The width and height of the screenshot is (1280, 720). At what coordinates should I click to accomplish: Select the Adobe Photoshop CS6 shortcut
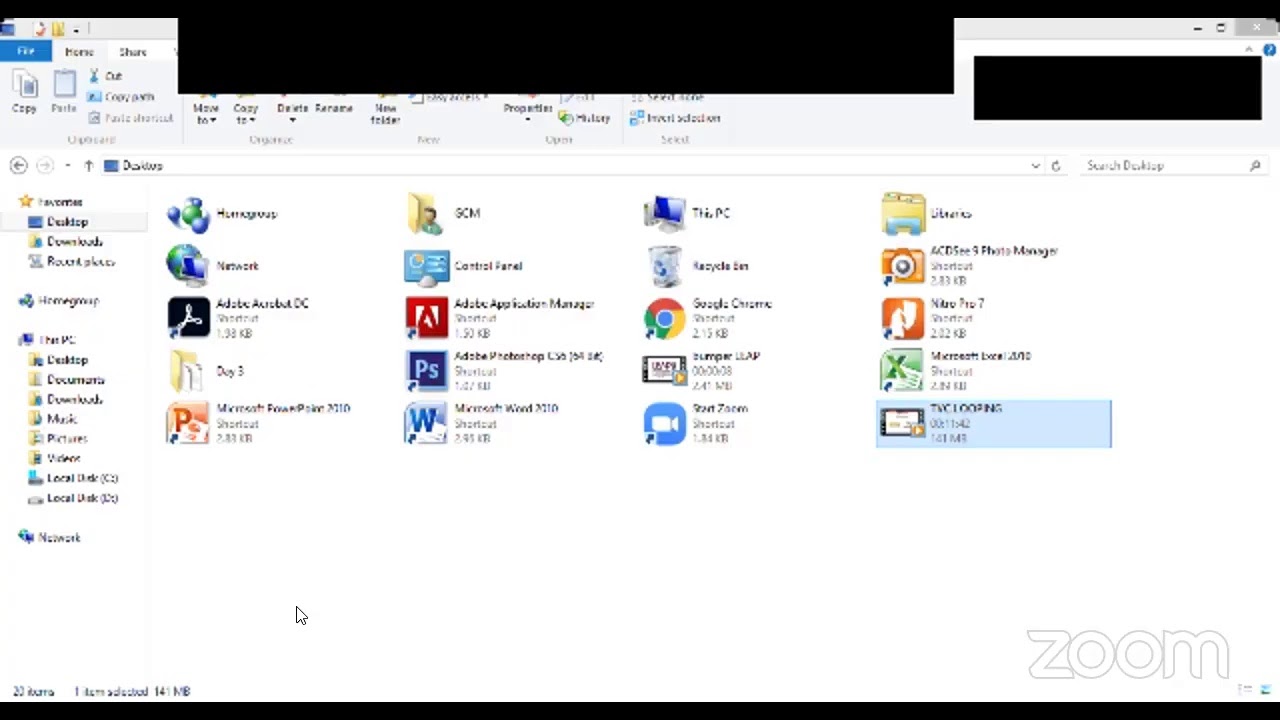[x=504, y=371]
